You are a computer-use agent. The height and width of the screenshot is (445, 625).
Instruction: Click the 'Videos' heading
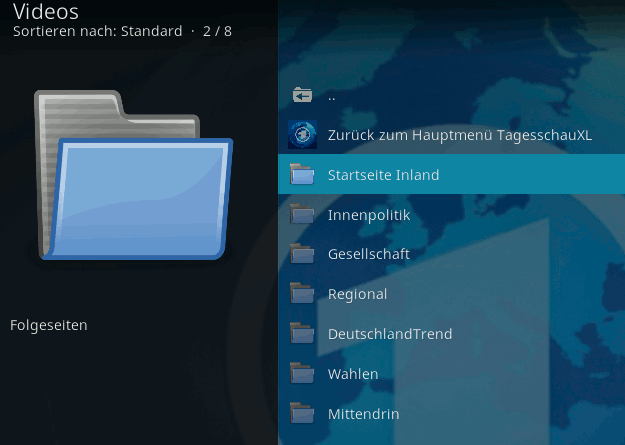click(46, 11)
